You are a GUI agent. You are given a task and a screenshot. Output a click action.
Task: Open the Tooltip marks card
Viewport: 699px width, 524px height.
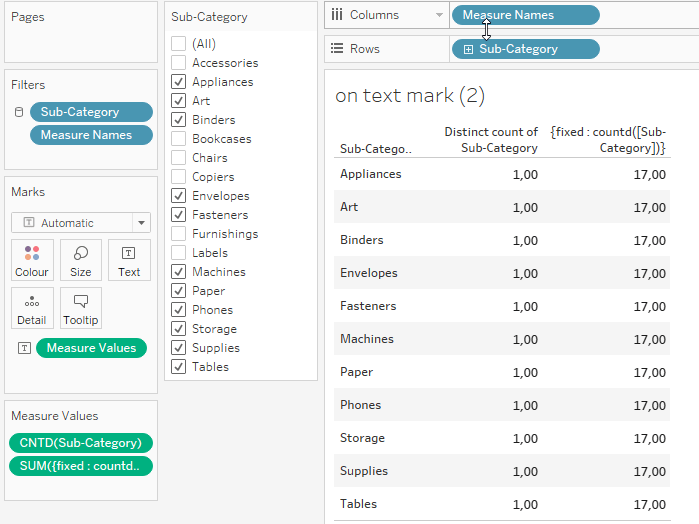80,307
